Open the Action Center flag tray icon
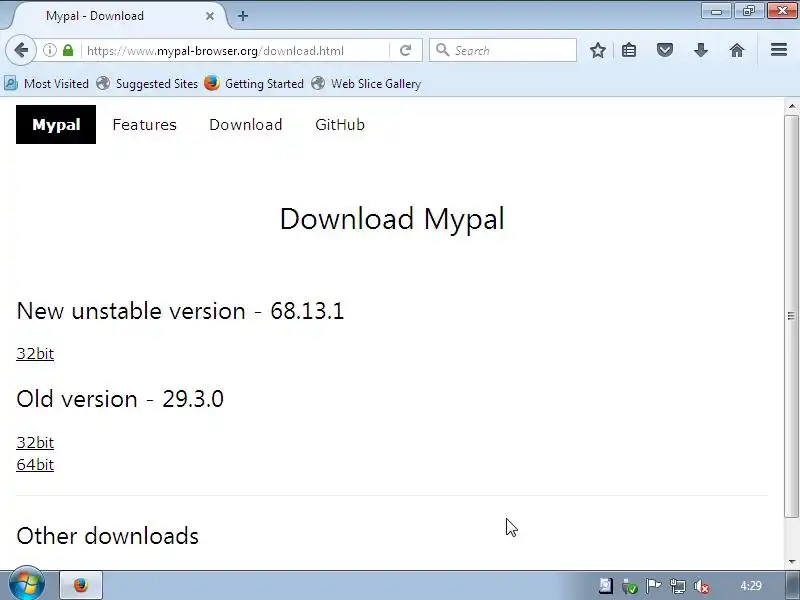Image resolution: width=800 pixels, height=600 pixels. click(x=653, y=586)
